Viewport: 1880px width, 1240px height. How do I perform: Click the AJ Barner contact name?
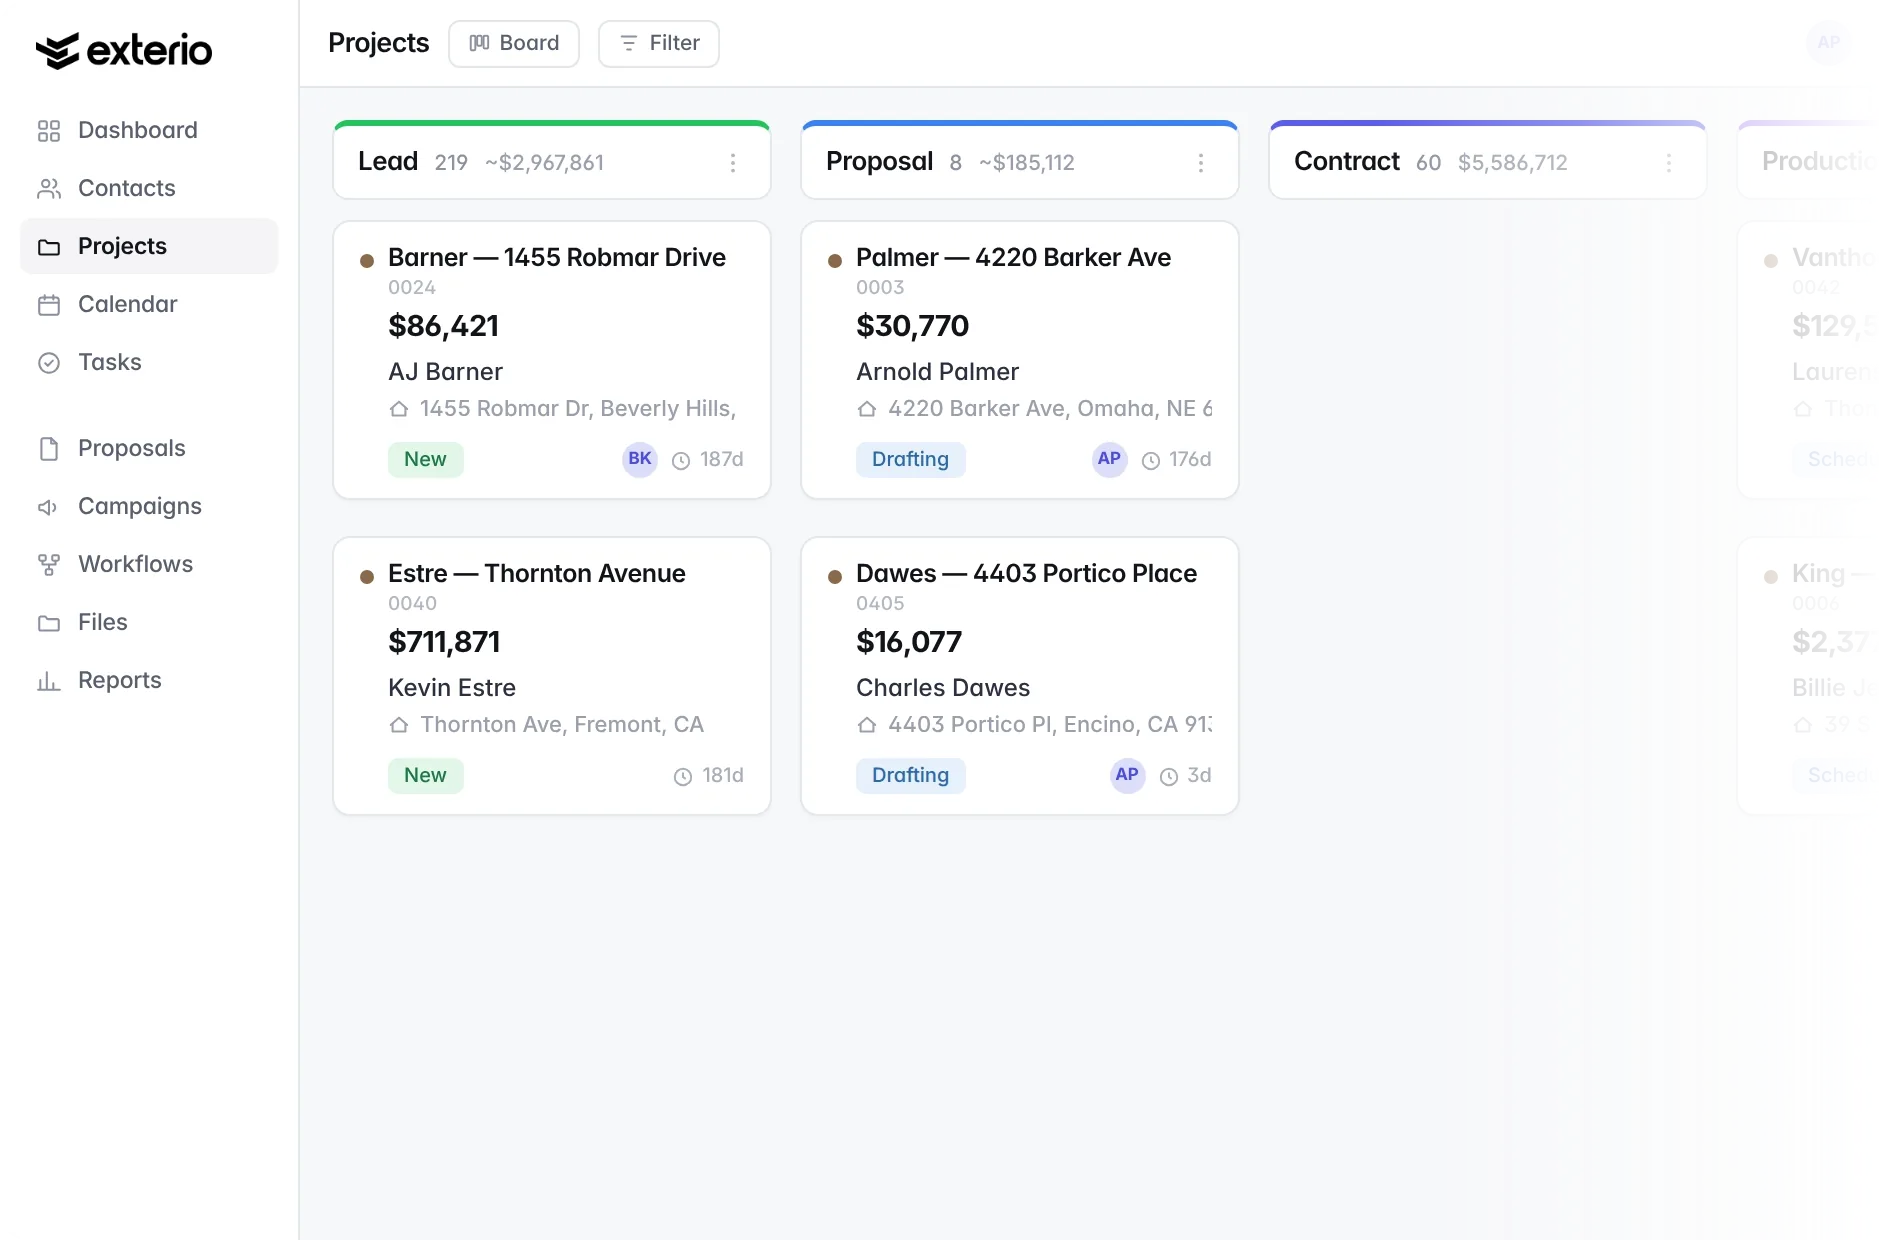point(445,372)
